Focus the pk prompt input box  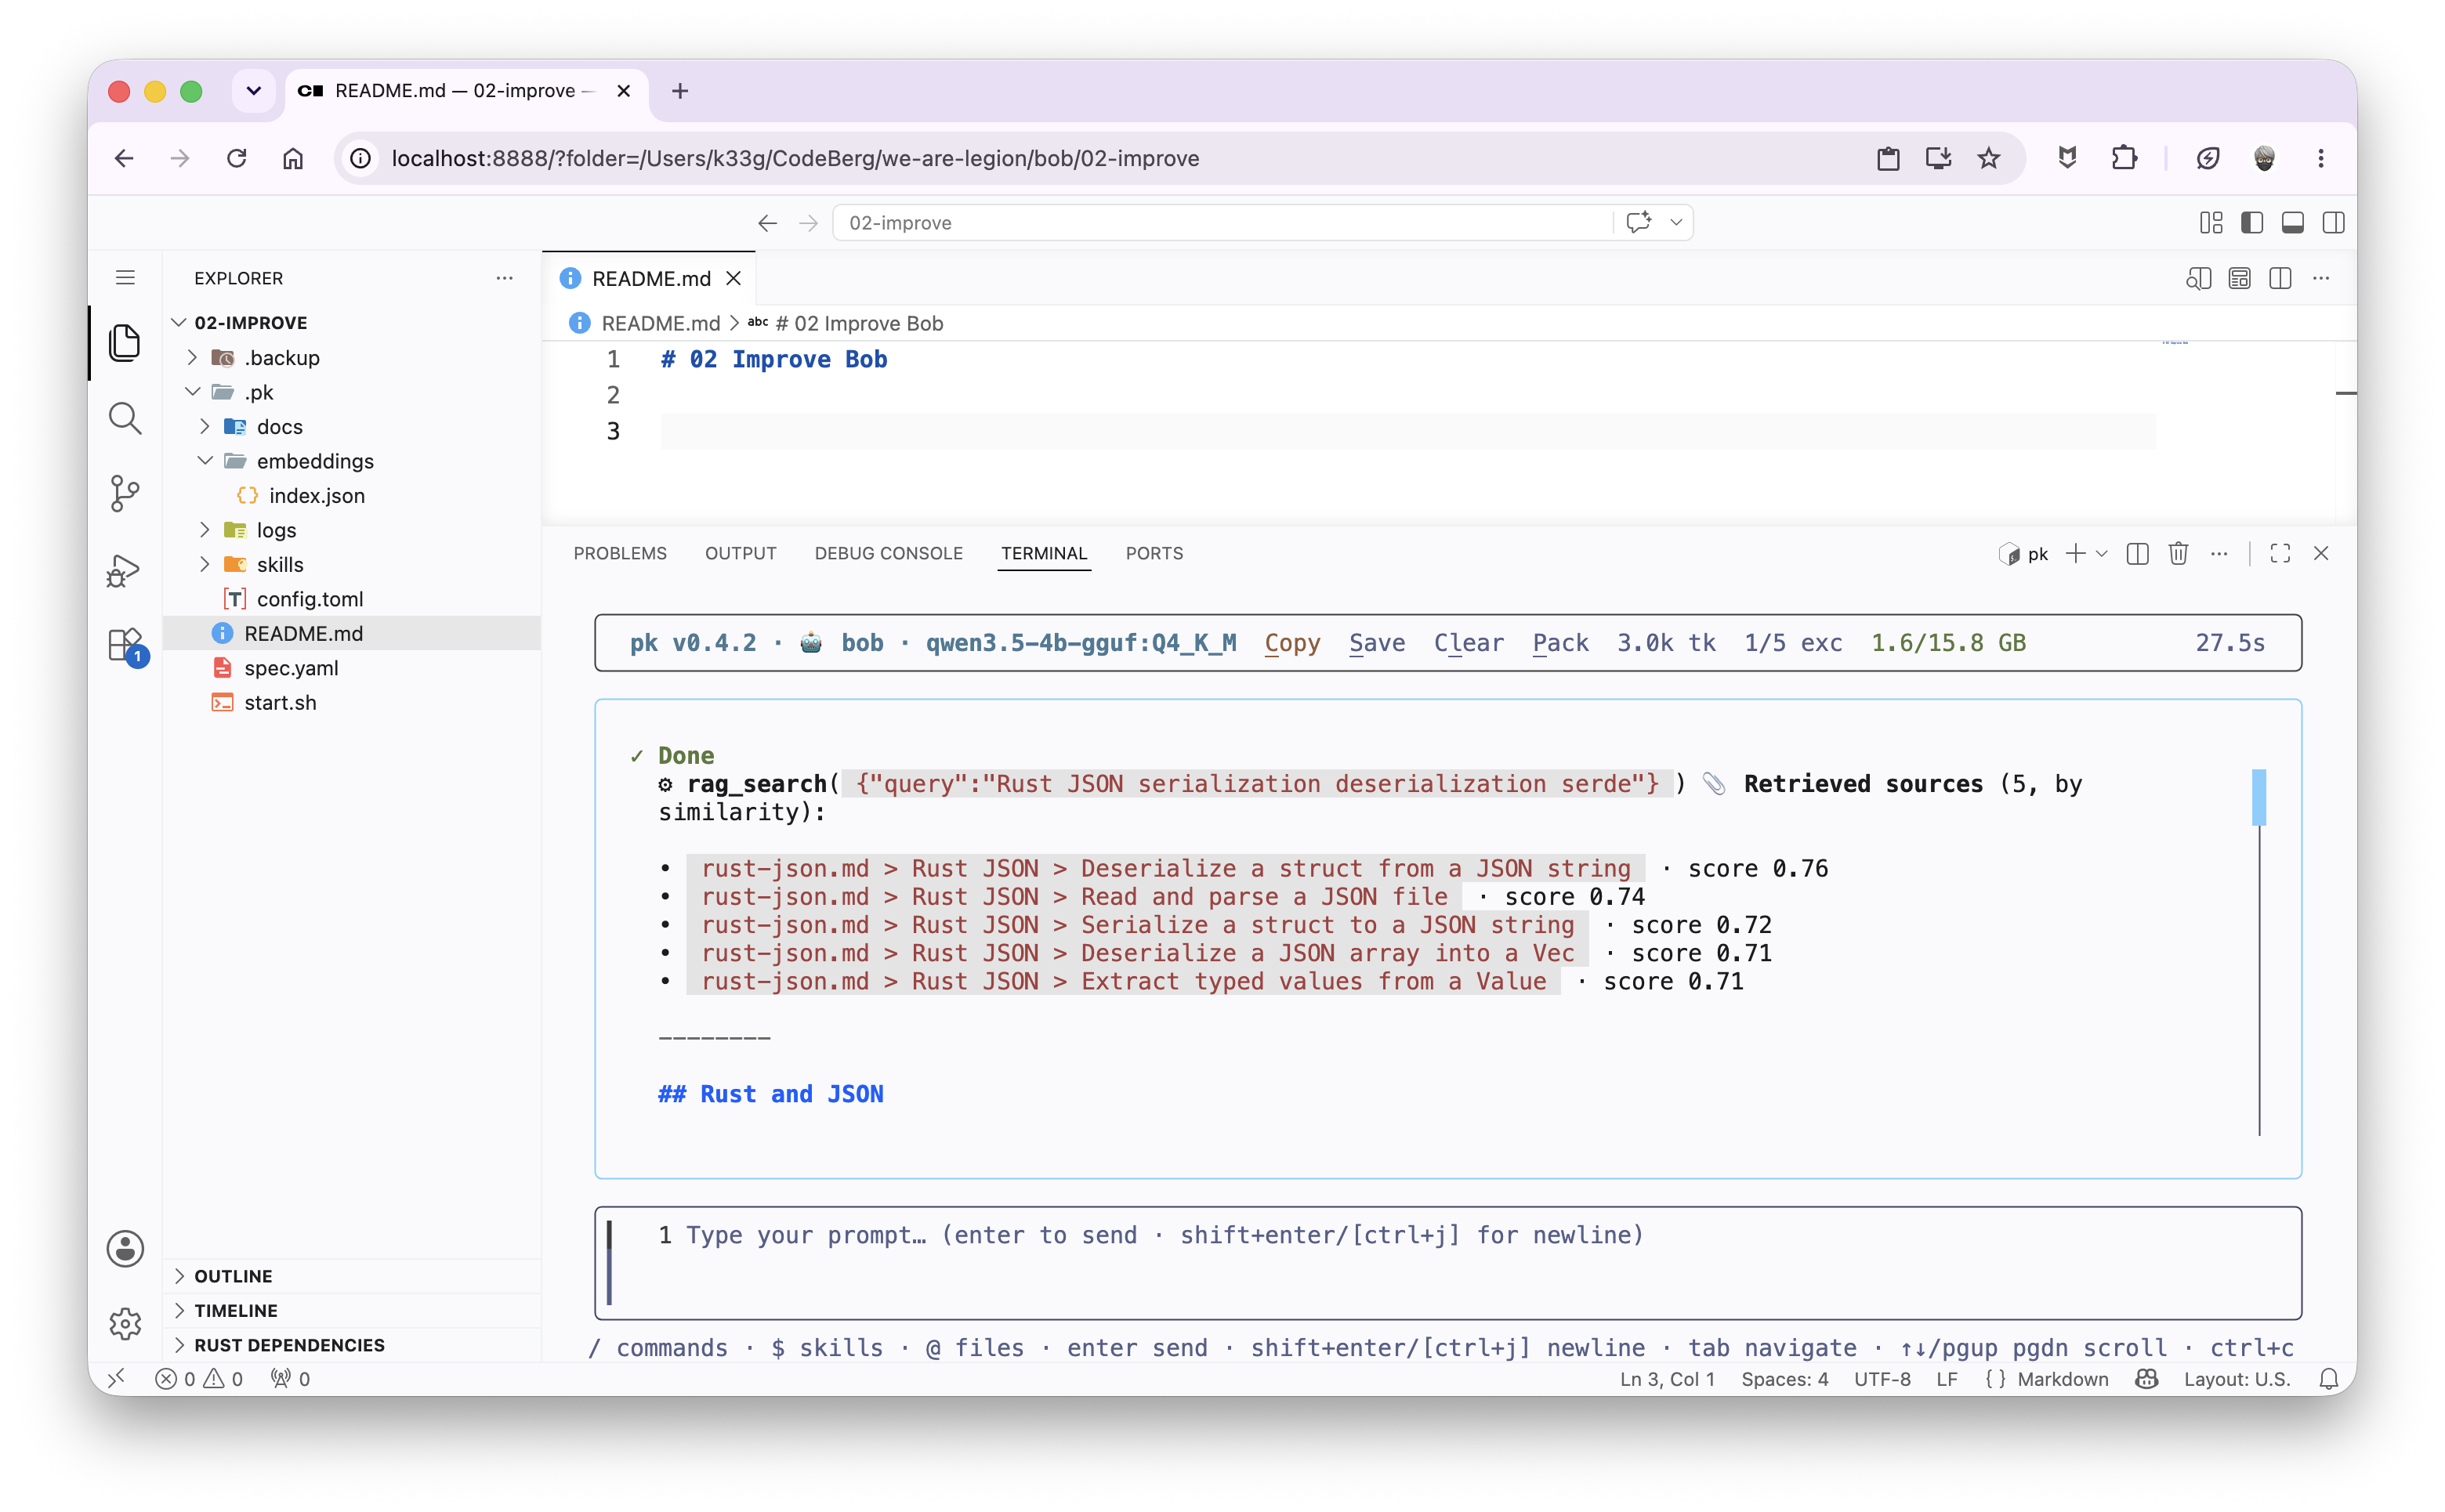[1447, 1263]
